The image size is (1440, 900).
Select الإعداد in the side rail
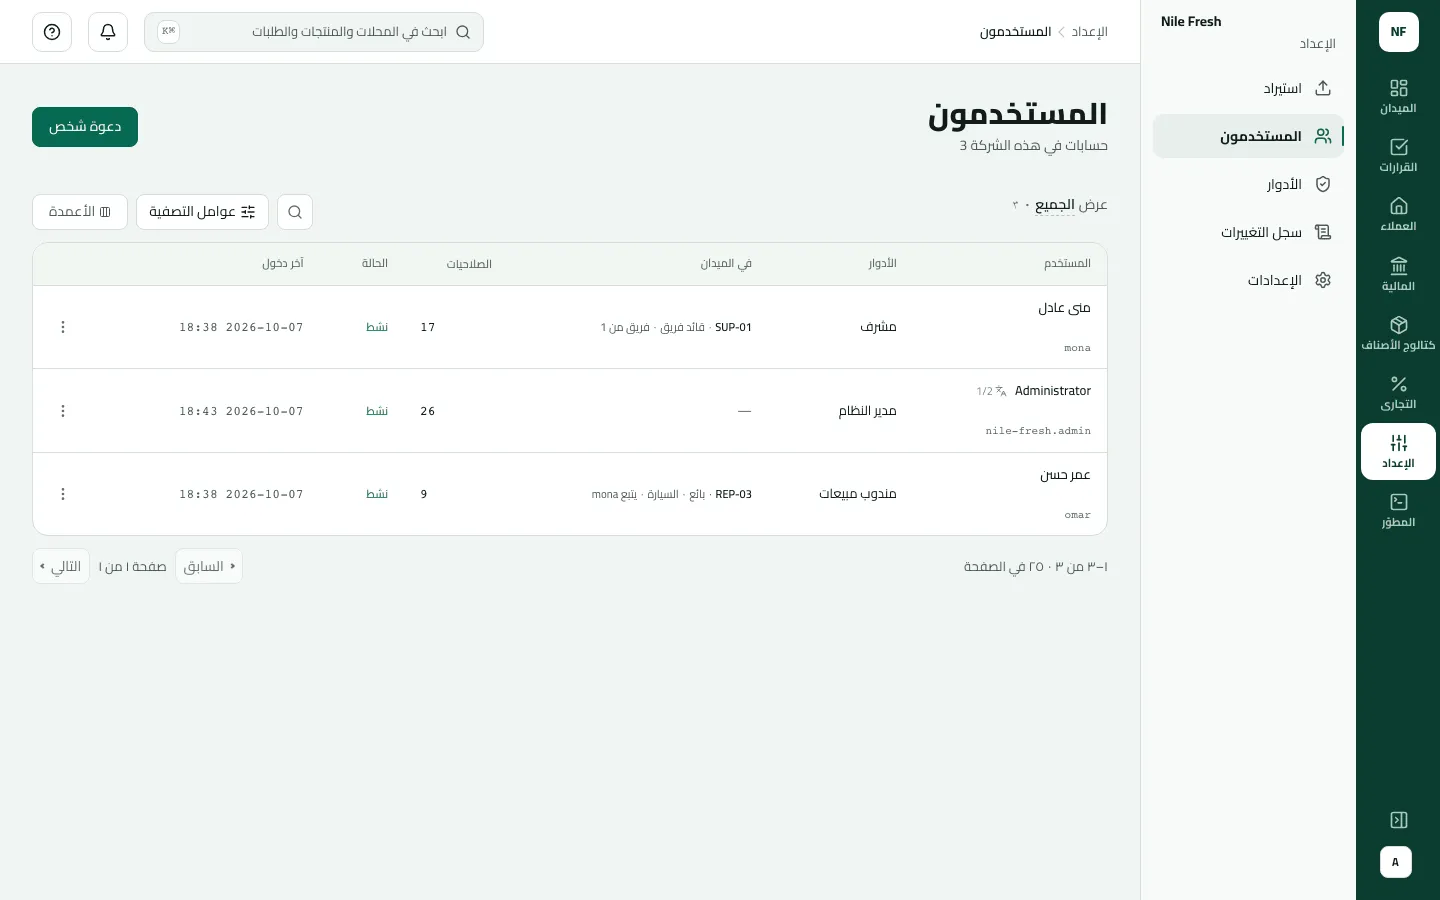click(x=1398, y=452)
